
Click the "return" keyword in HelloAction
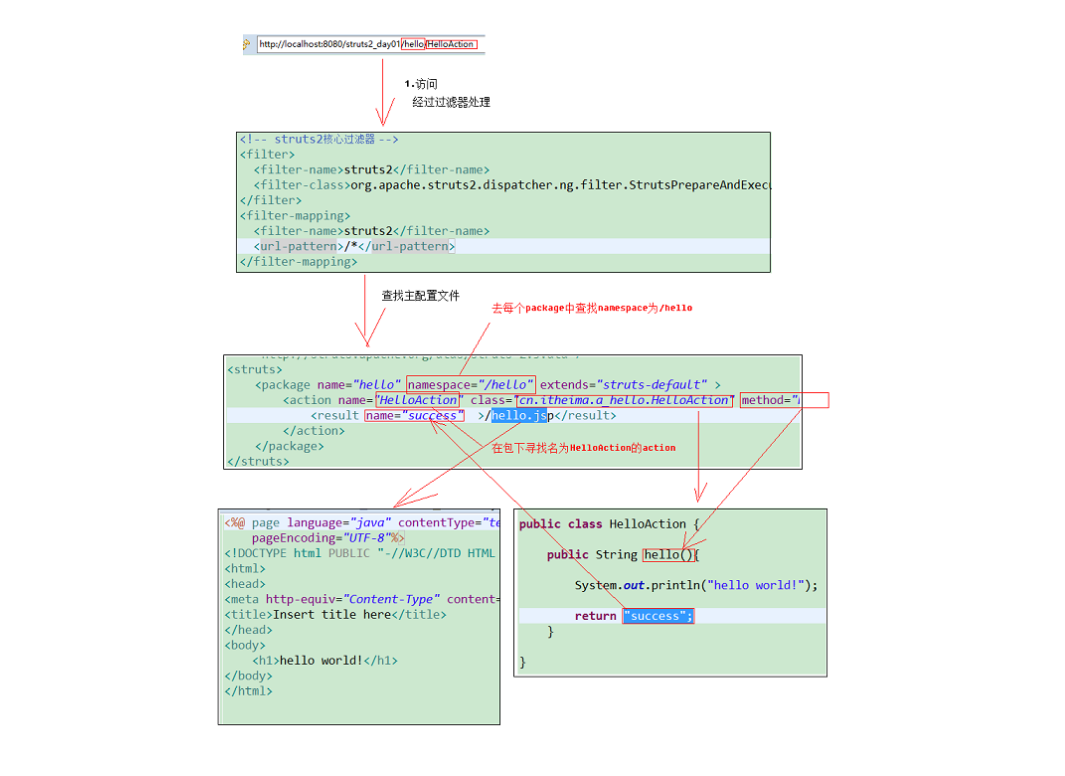(x=595, y=616)
